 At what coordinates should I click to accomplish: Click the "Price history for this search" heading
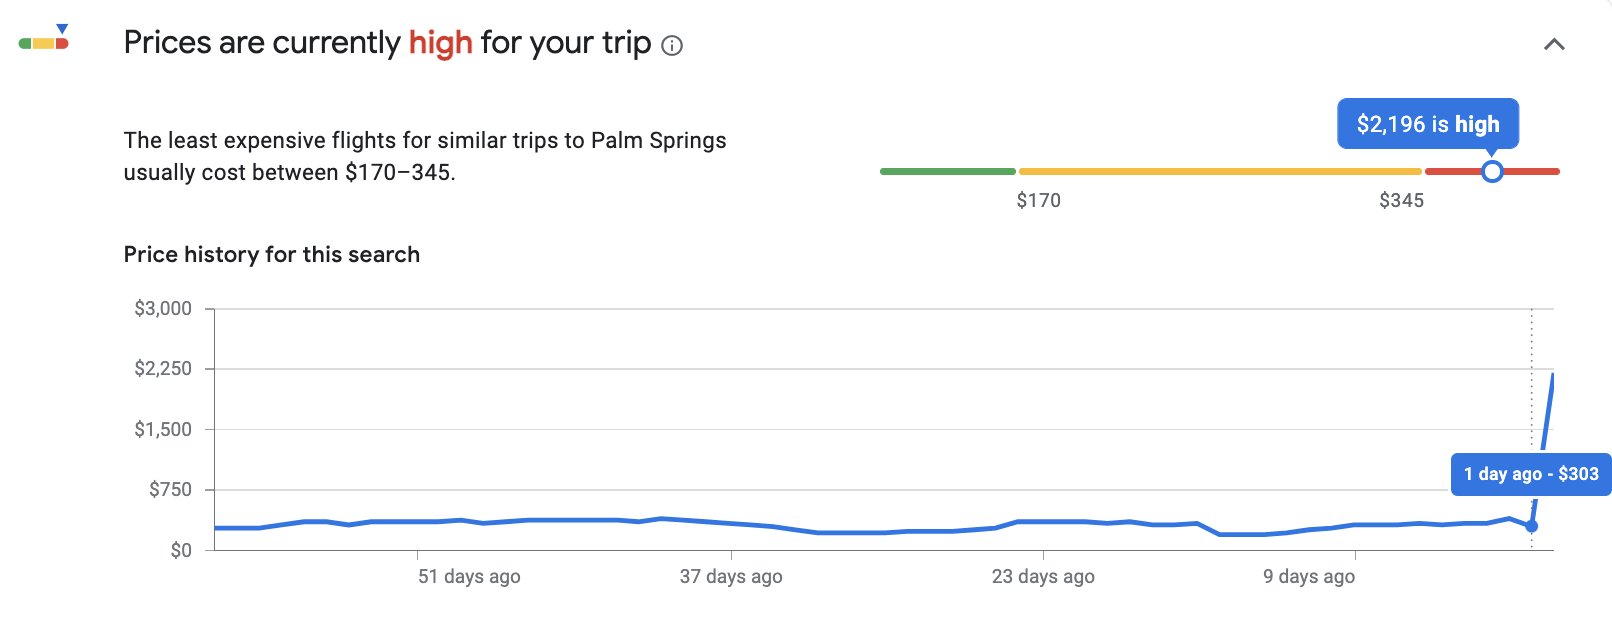point(272,255)
